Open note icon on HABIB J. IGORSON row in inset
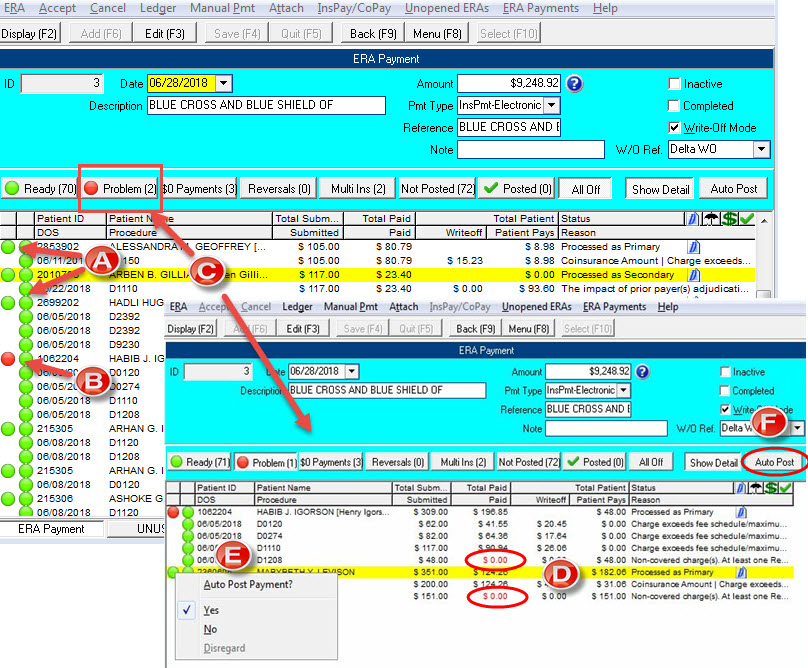The width and height of the screenshot is (808, 668). point(742,512)
